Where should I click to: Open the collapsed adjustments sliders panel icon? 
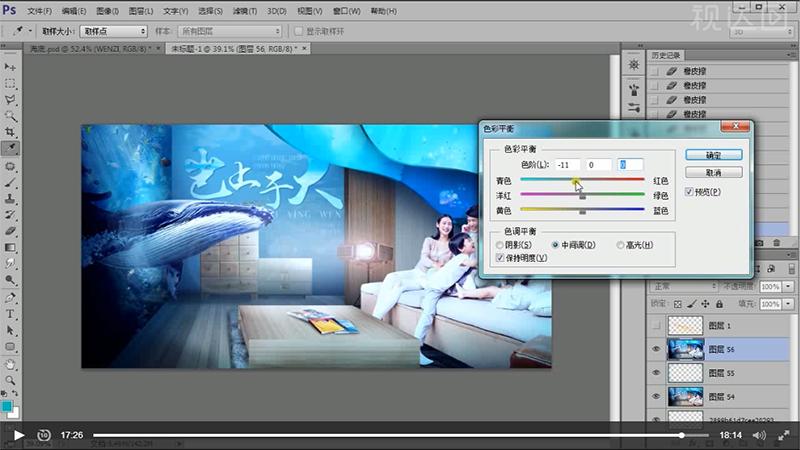634,108
